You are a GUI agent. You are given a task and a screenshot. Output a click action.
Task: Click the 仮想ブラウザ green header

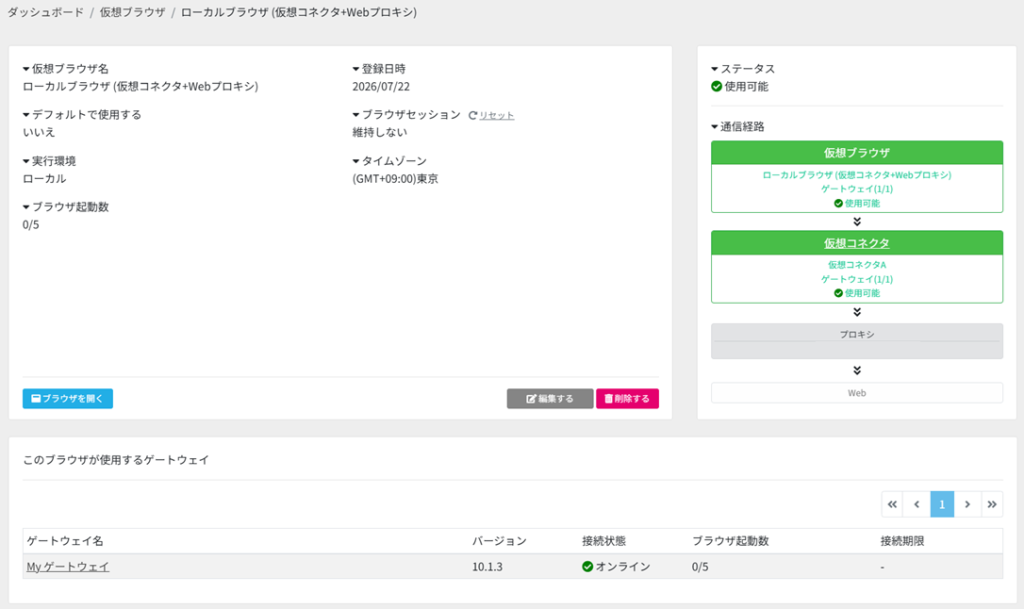point(857,153)
